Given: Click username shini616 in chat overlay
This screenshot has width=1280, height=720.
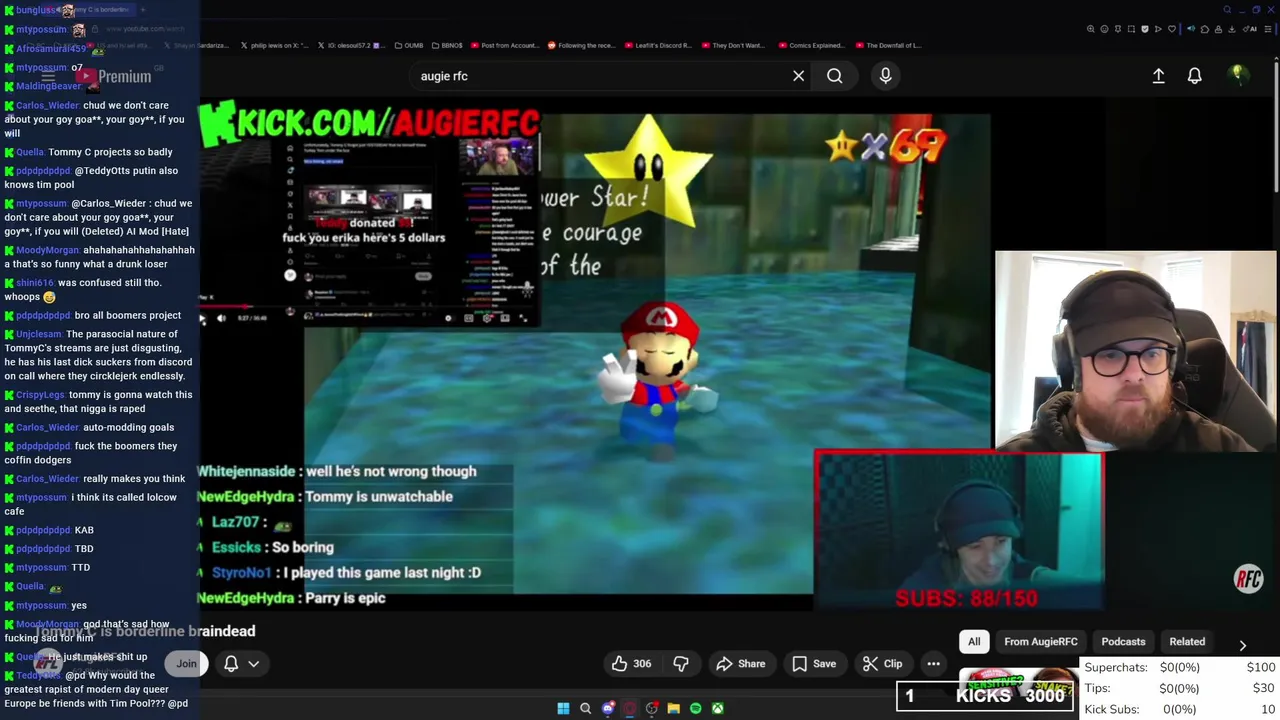Looking at the screenshot, I should point(35,283).
